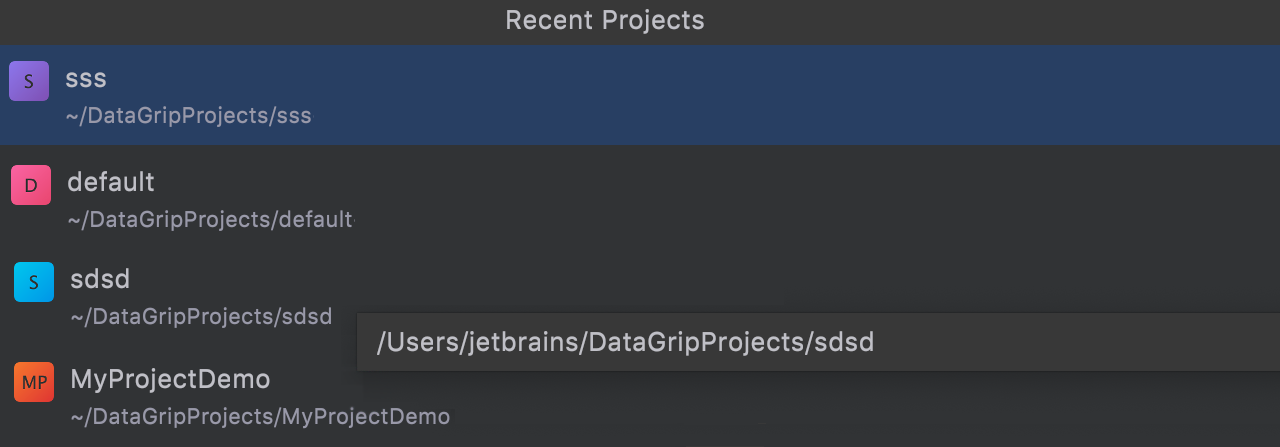The width and height of the screenshot is (1280, 447).
Task: Open the sss project by its name
Action: point(86,79)
